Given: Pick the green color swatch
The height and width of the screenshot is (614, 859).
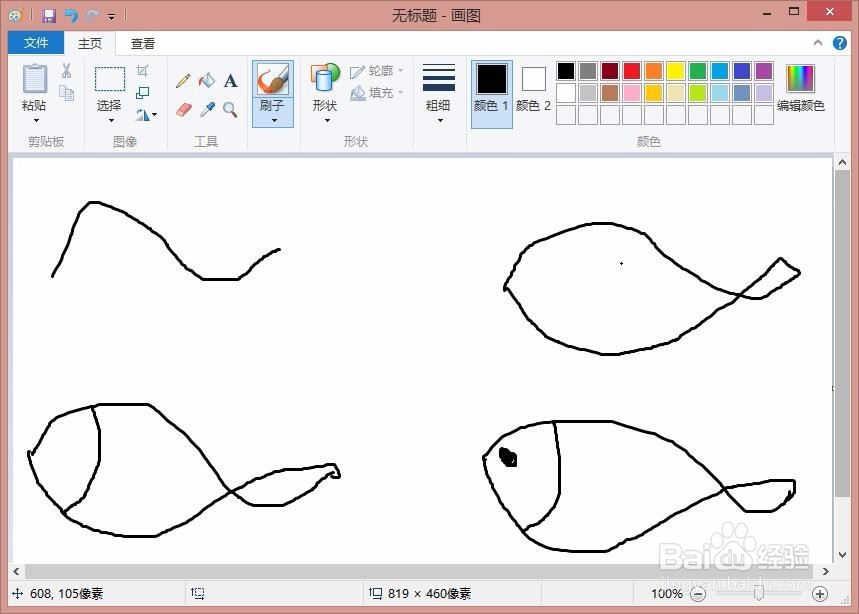Looking at the screenshot, I should [x=697, y=71].
